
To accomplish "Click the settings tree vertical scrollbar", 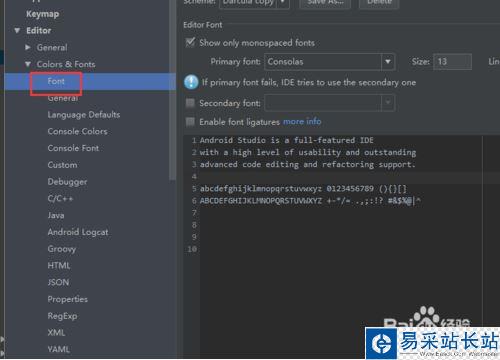I will coord(172,90).
